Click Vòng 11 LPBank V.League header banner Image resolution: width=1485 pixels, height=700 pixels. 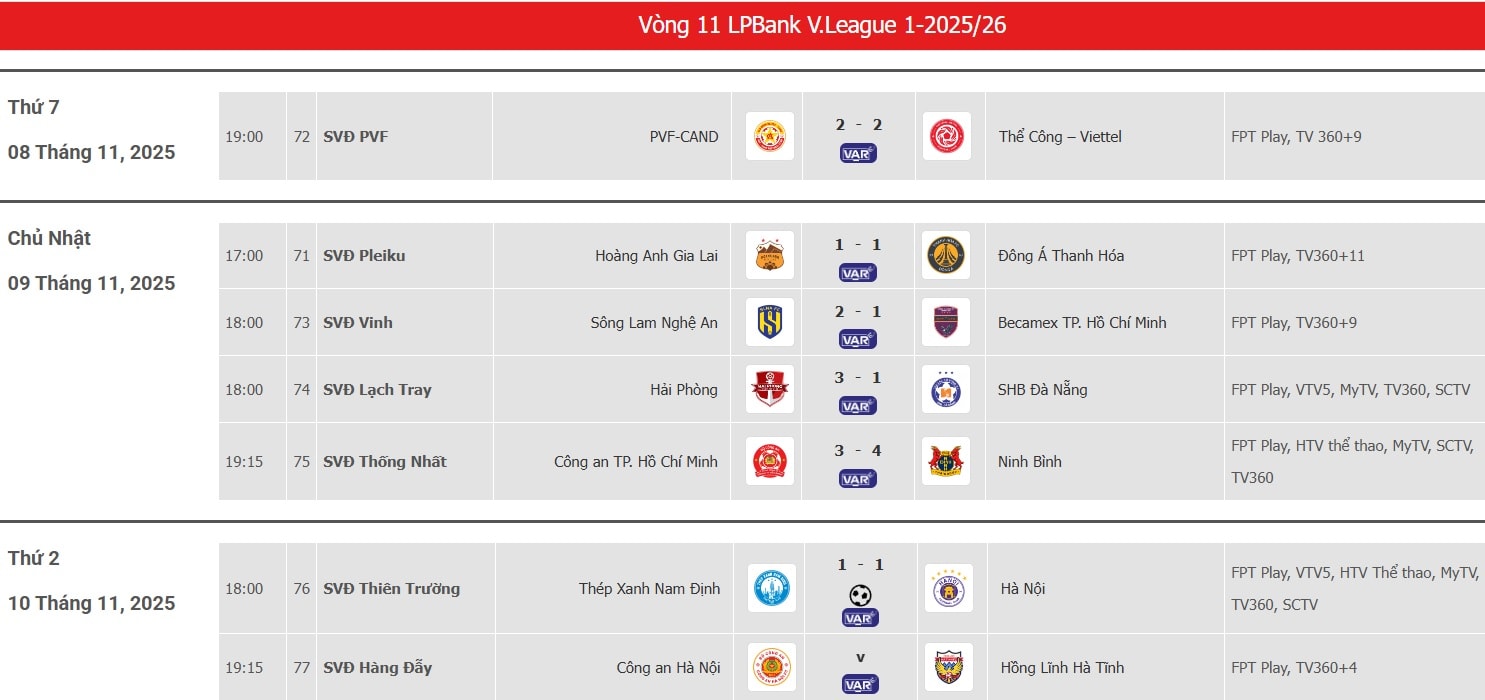[742, 25]
